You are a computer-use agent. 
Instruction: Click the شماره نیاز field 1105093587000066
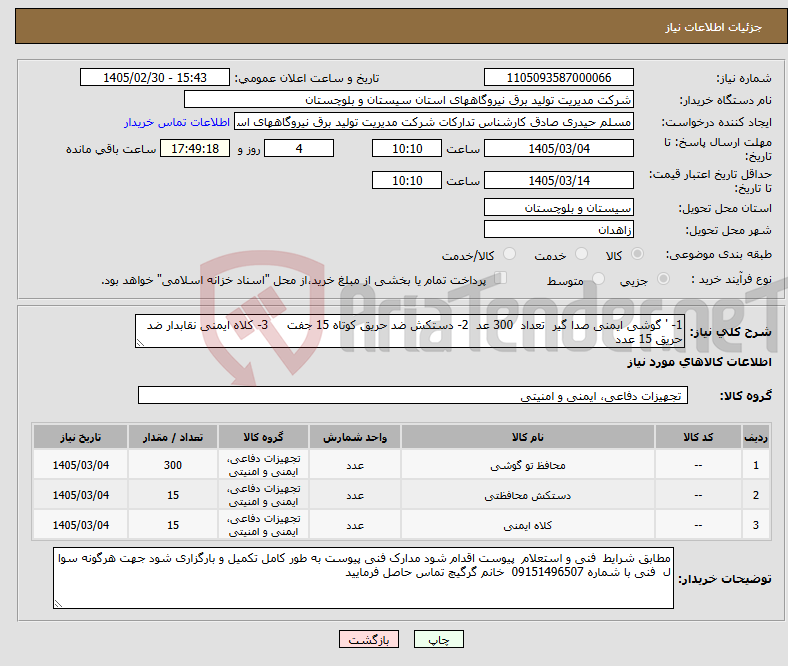pyautogui.click(x=559, y=77)
